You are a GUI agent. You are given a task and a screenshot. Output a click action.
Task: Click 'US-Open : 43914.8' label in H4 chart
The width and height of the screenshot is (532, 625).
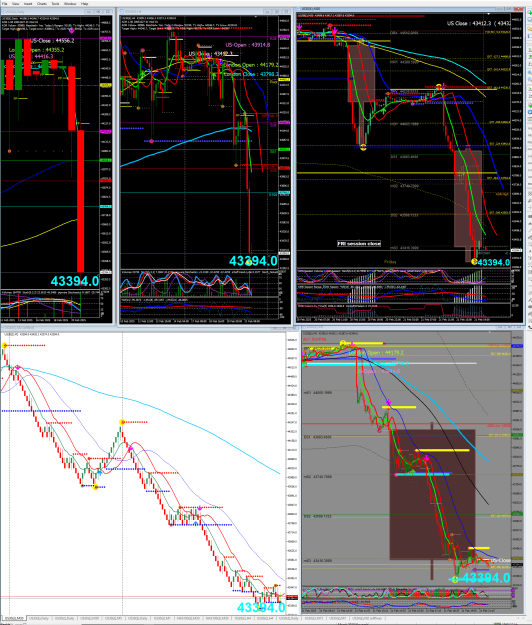click(x=247, y=45)
